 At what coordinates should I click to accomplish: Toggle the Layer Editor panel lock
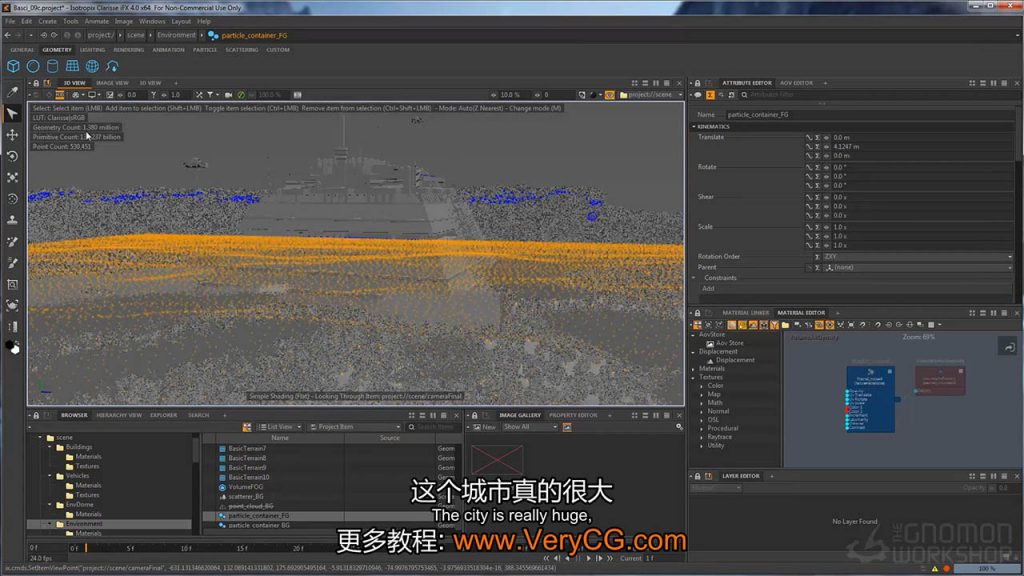697,477
